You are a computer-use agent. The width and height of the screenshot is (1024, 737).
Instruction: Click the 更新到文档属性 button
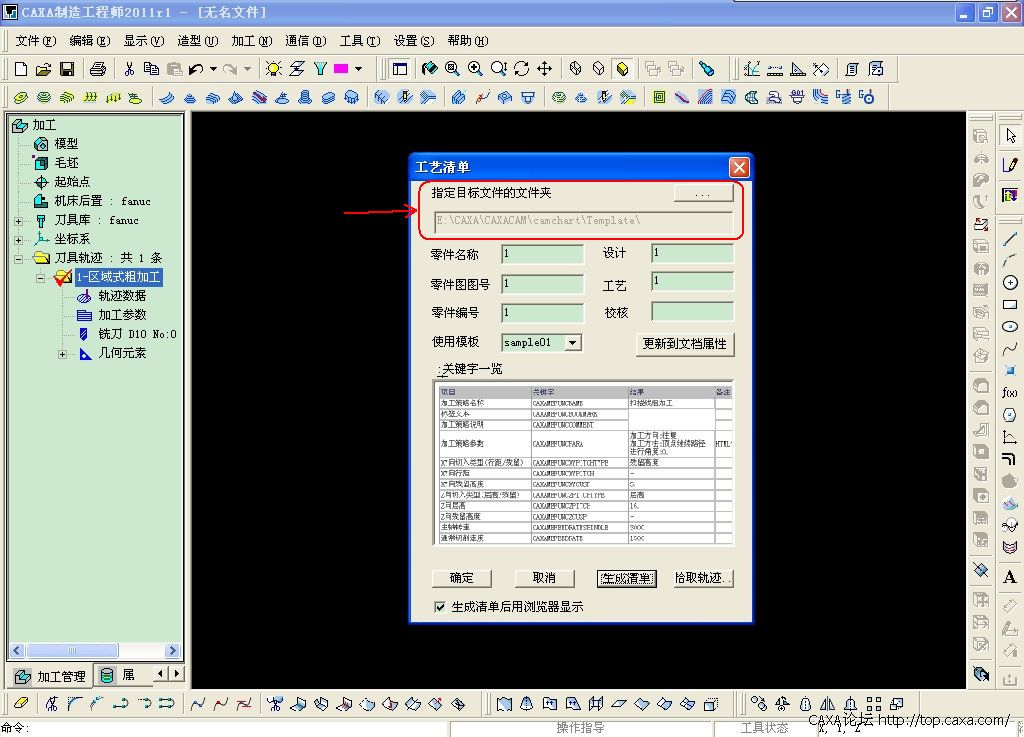pyautogui.click(x=685, y=344)
